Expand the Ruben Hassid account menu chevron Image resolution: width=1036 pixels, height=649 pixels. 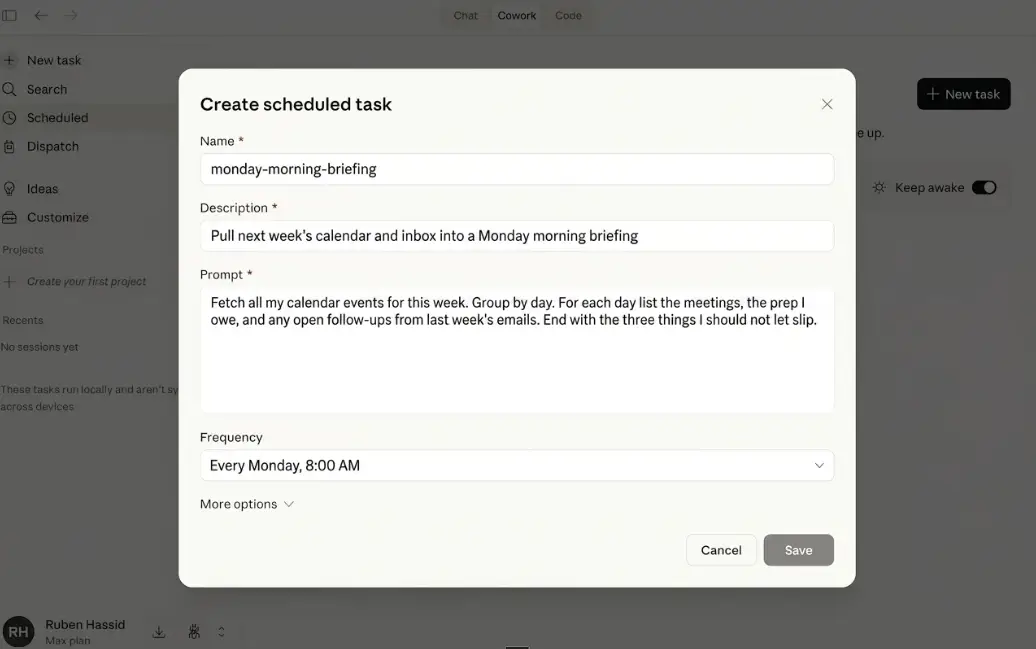[221, 632]
